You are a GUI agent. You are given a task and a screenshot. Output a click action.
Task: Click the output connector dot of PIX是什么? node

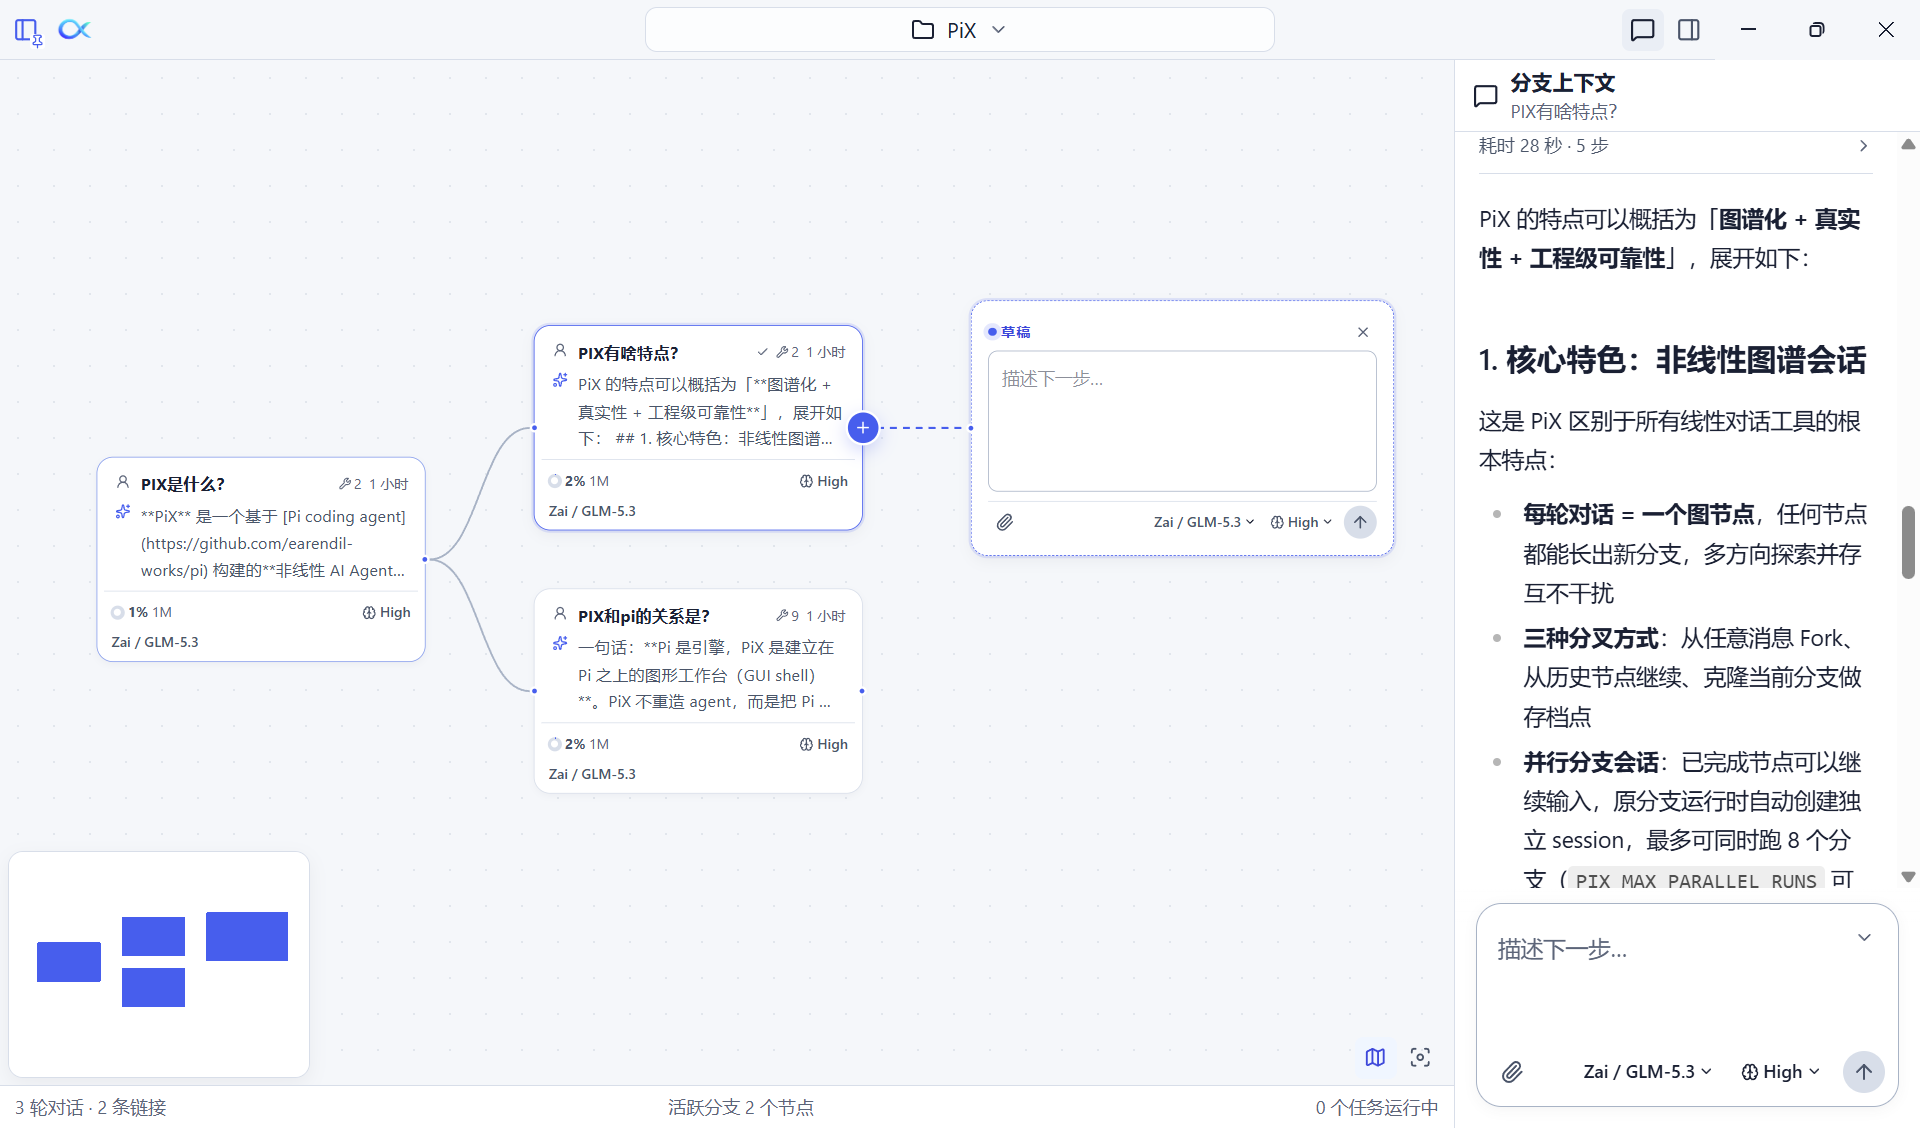coord(425,559)
